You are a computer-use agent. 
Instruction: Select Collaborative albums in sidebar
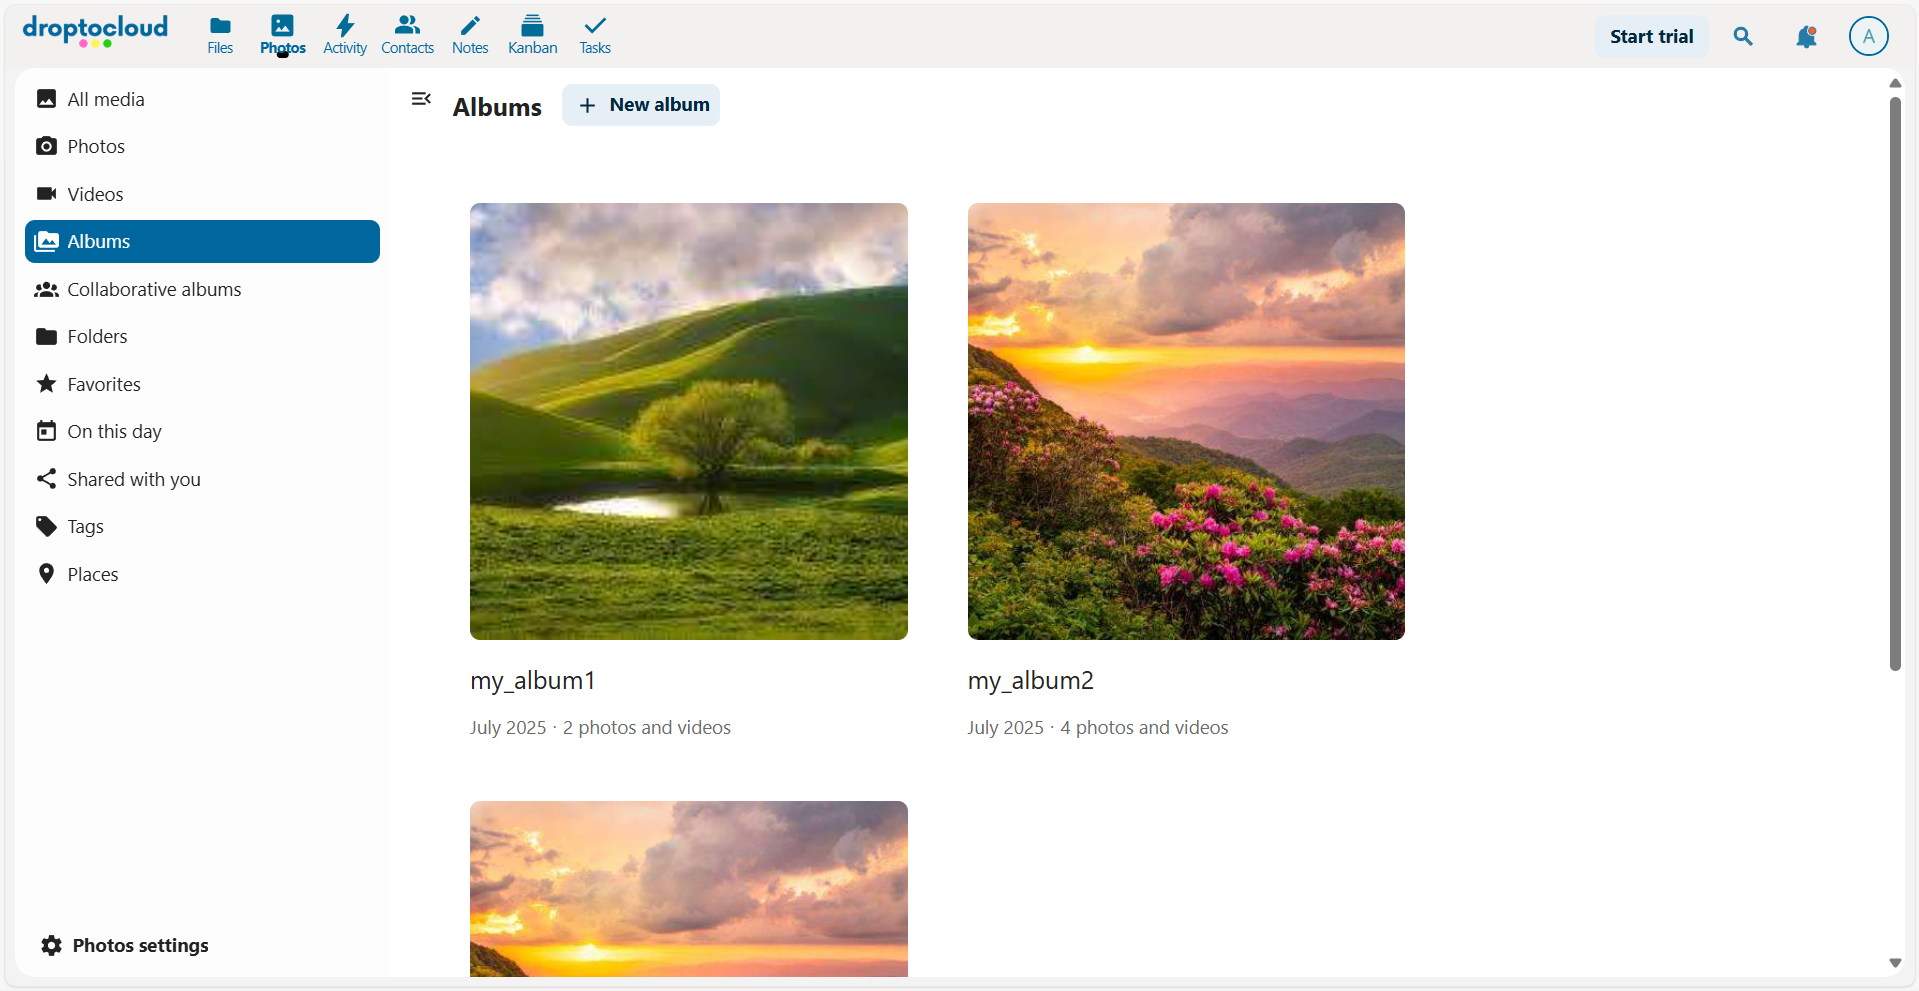(x=154, y=290)
